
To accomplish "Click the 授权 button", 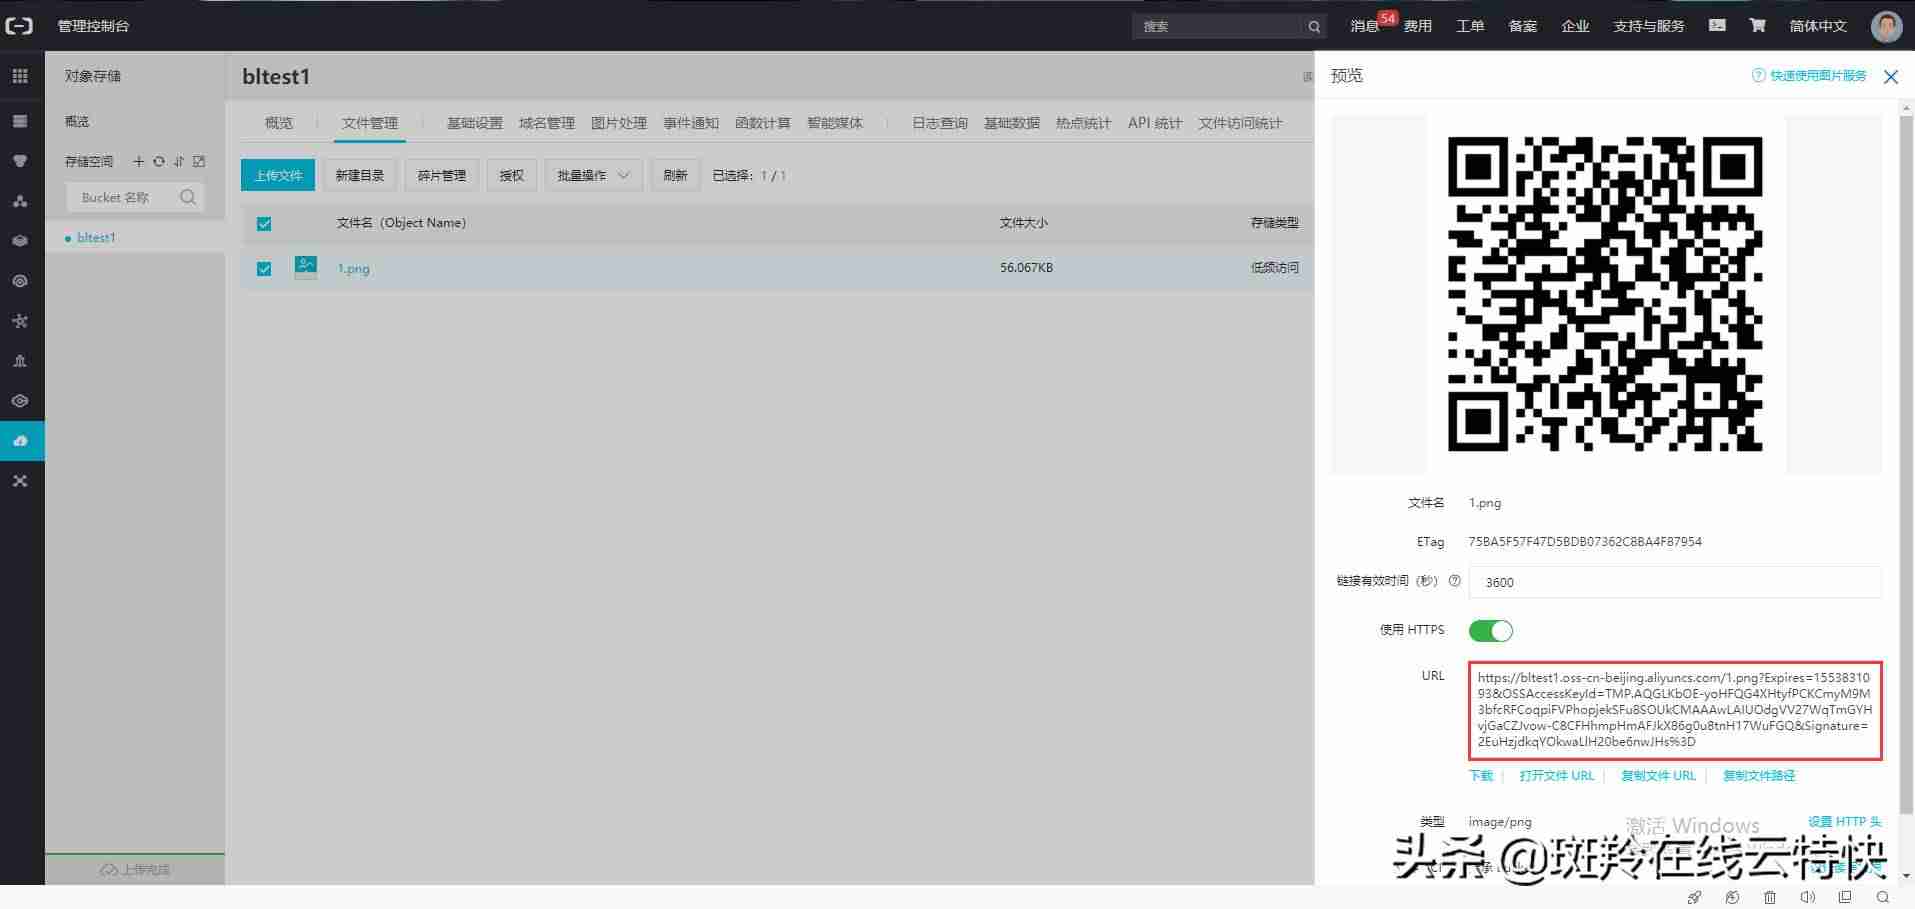I will point(512,175).
